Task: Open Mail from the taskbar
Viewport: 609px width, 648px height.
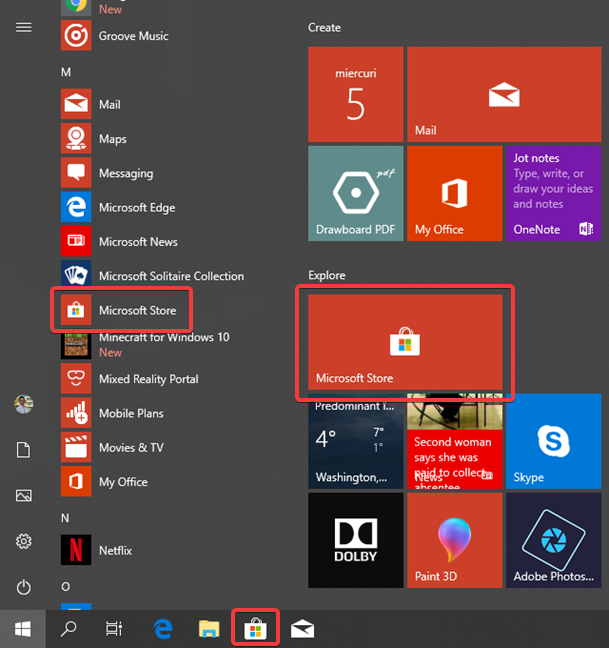Action: (x=302, y=629)
